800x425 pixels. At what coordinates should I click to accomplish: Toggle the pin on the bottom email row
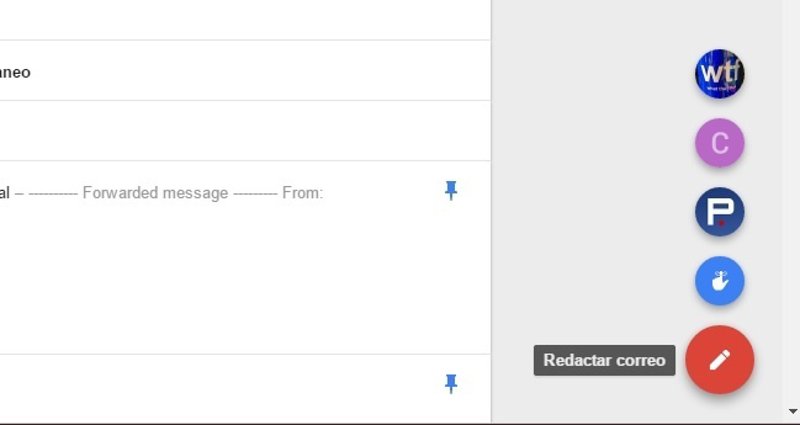pos(451,383)
